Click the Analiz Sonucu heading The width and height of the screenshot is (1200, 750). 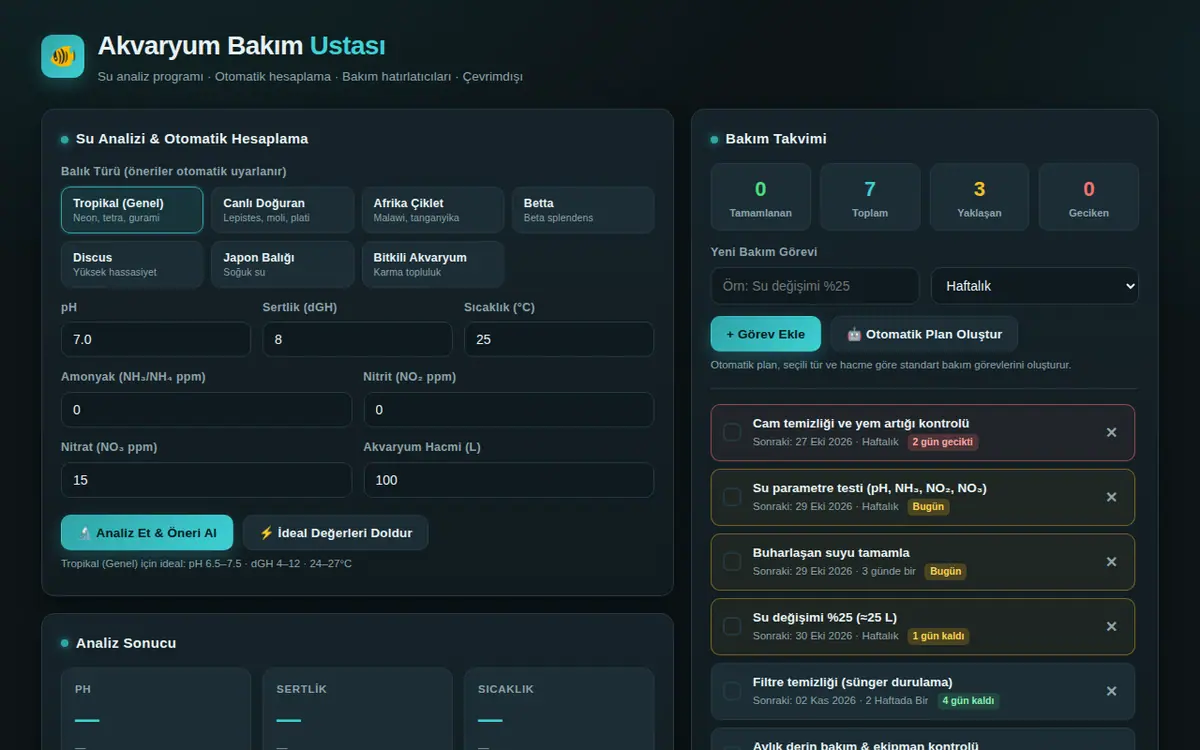(x=126, y=643)
